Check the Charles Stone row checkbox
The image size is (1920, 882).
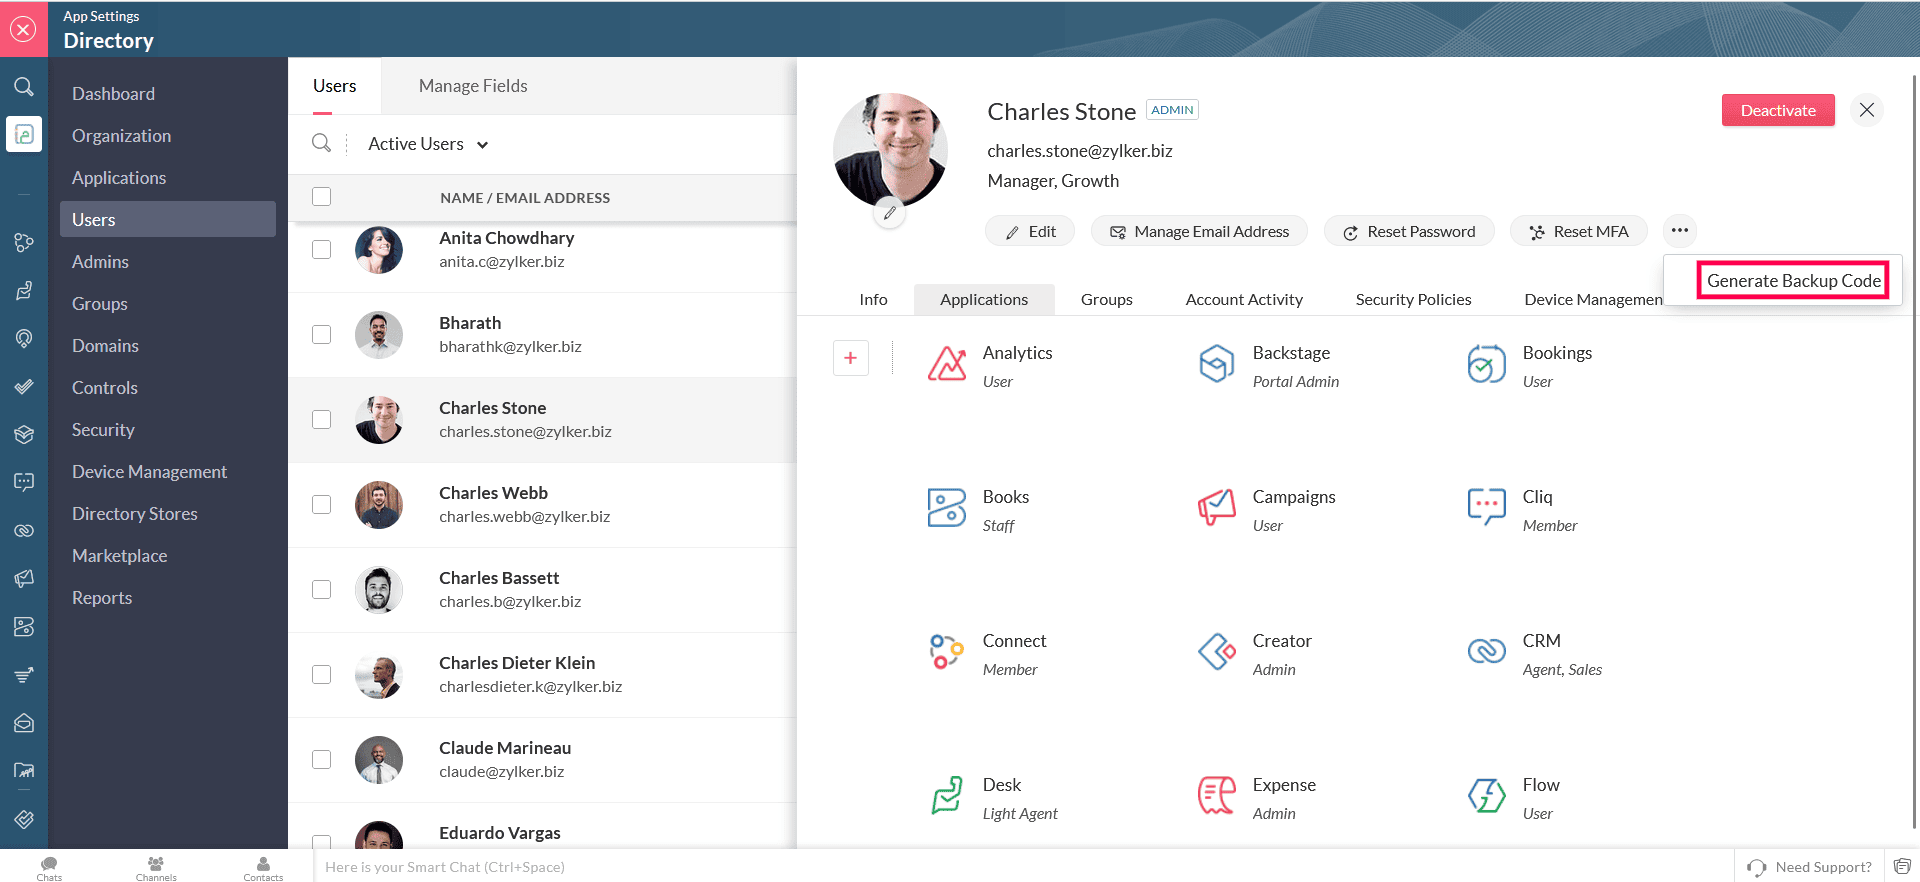tap(321, 419)
